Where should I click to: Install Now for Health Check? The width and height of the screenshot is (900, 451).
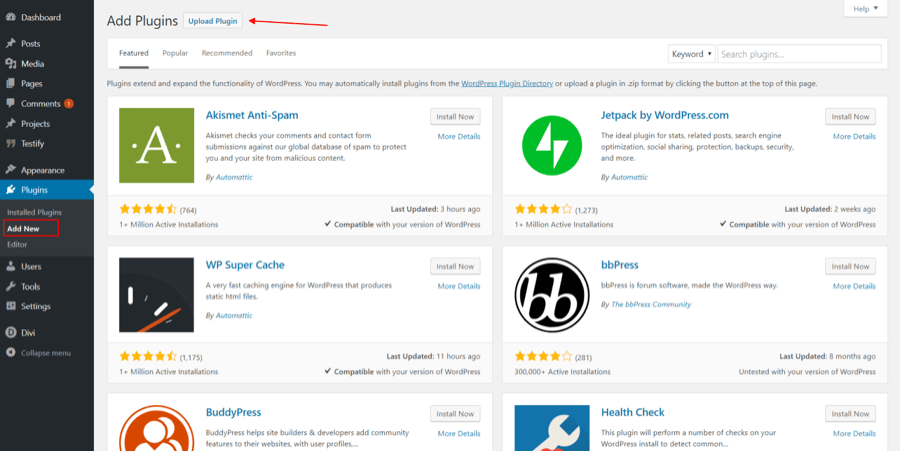pos(851,414)
